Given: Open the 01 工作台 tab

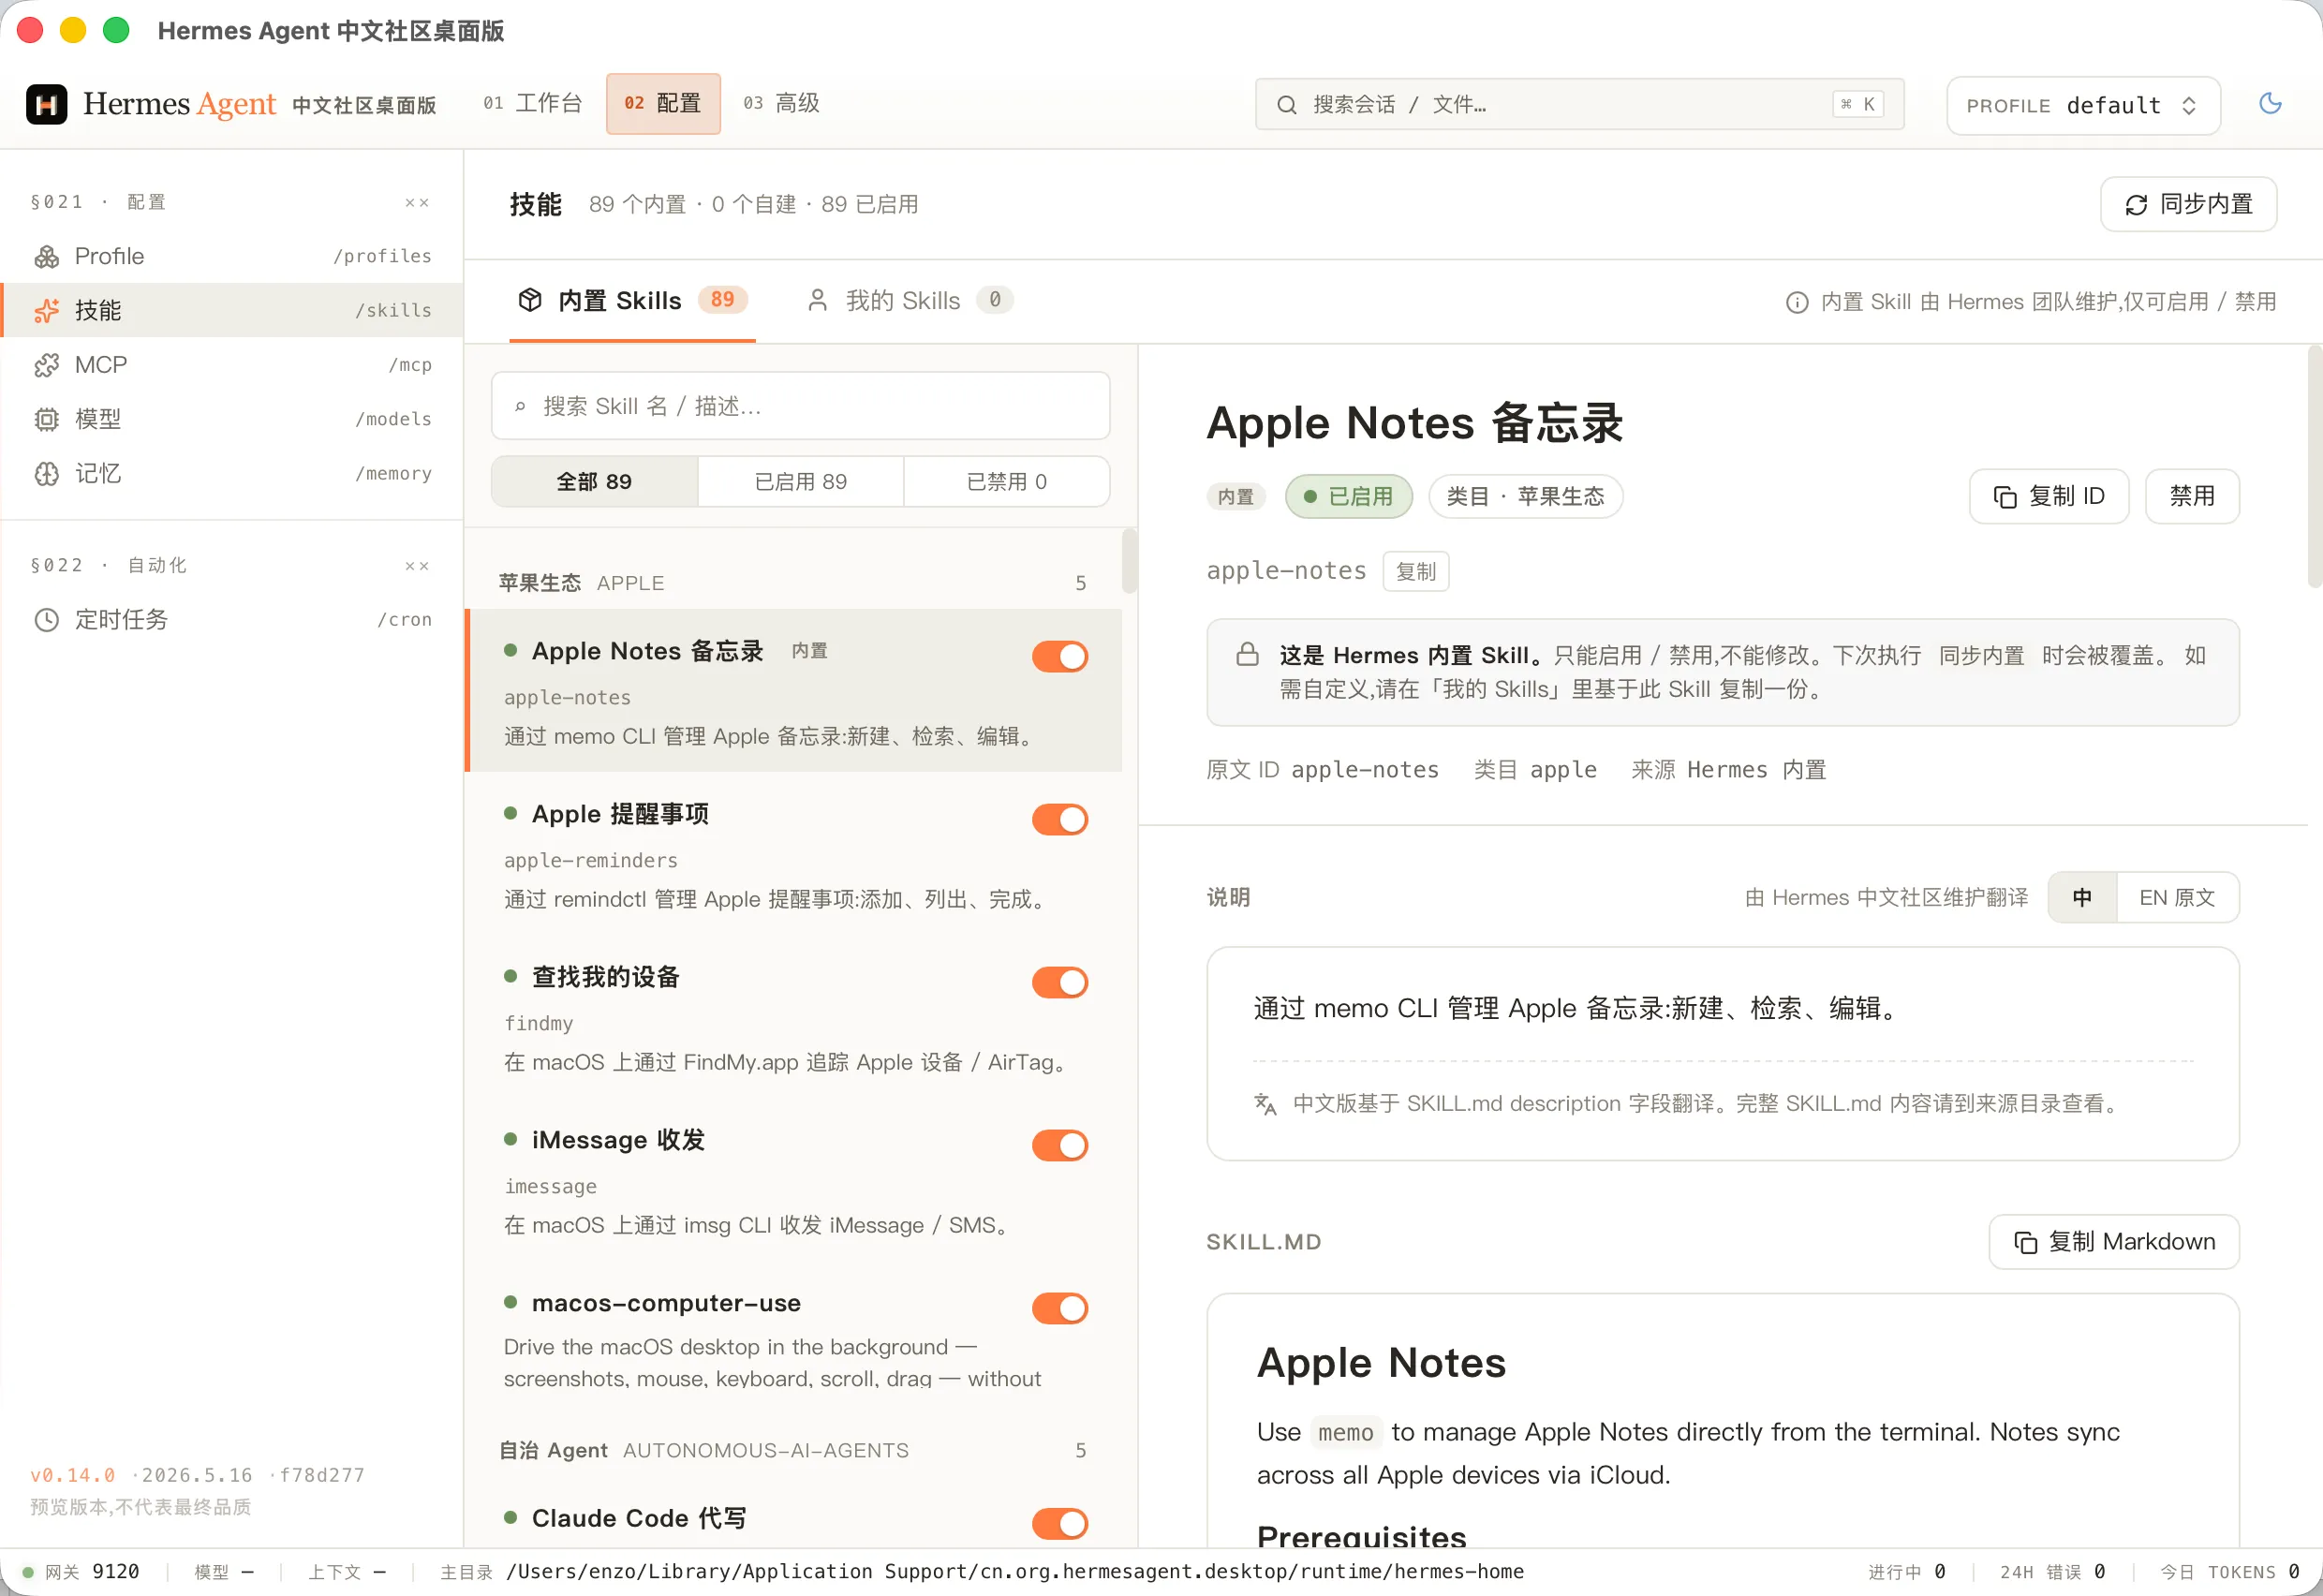Looking at the screenshot, I should 532,104.
